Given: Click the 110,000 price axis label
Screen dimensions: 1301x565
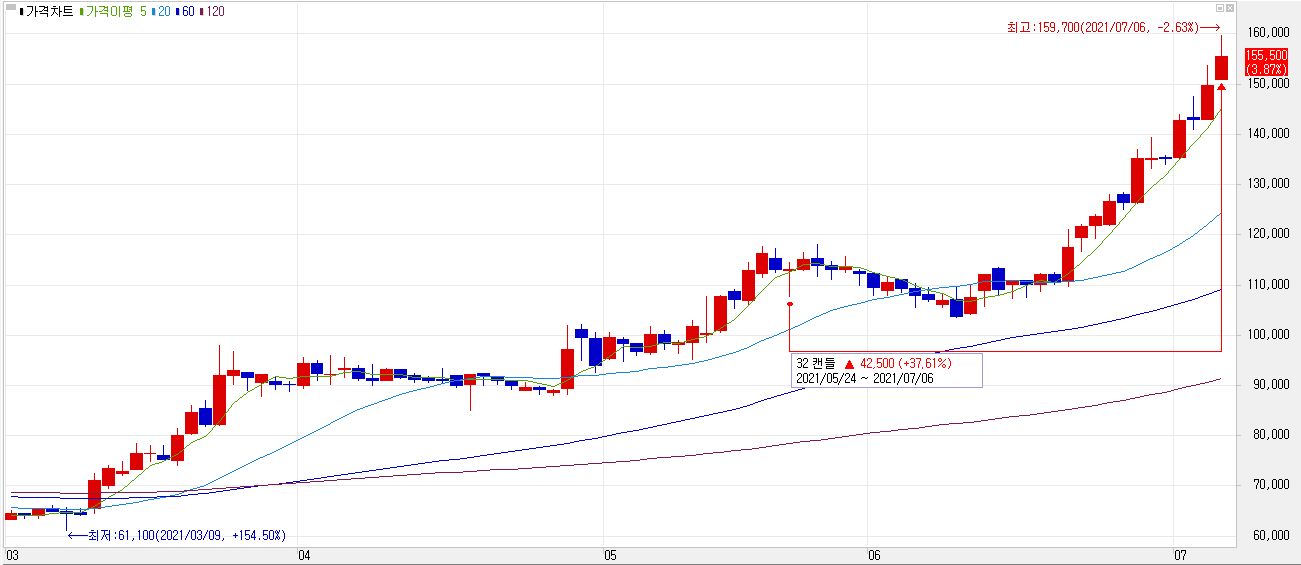Looking at the screenshot, I should pos(1268,285).
